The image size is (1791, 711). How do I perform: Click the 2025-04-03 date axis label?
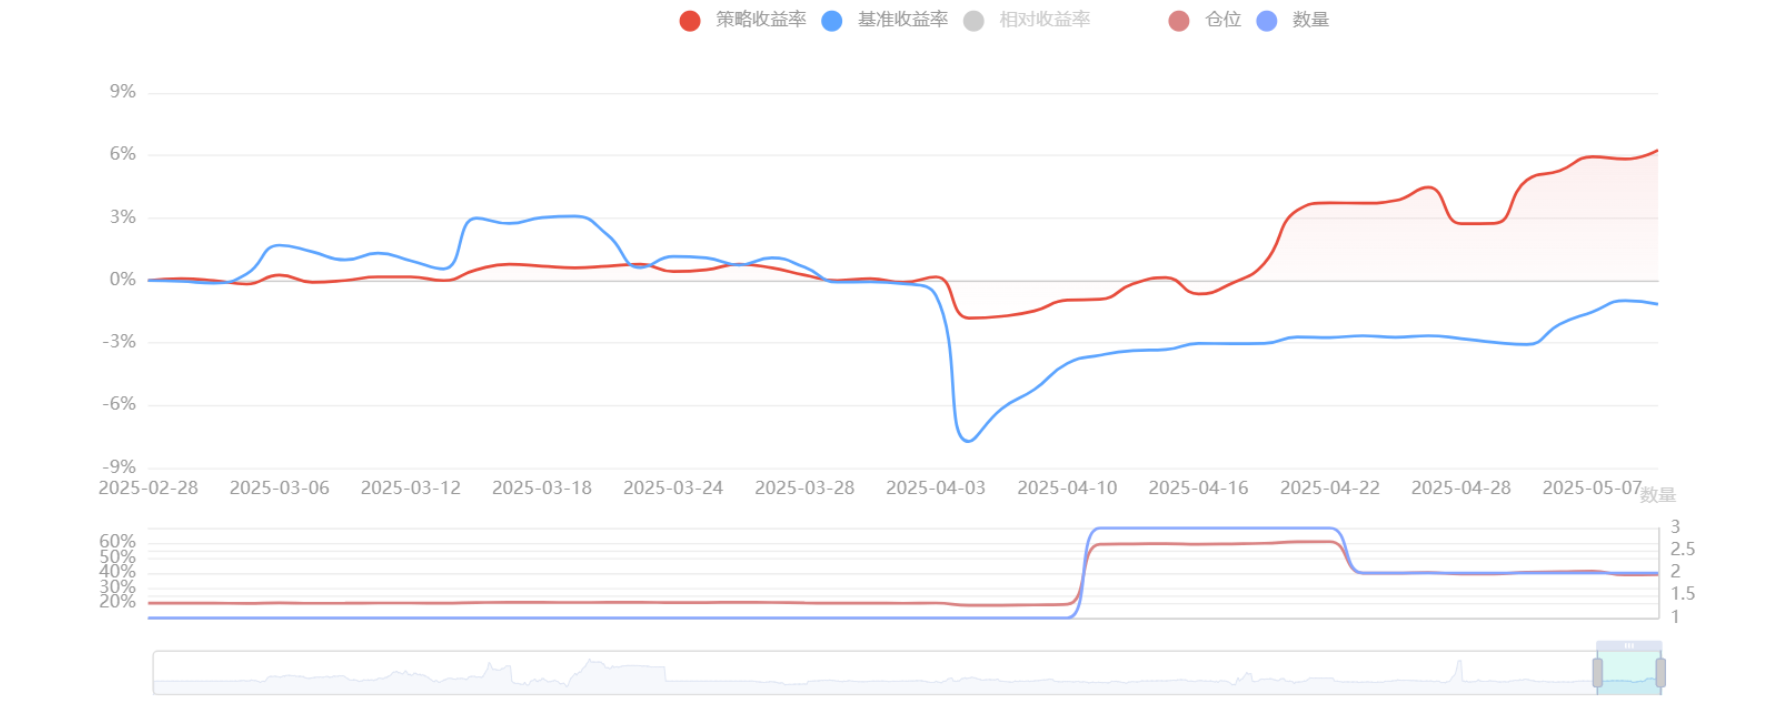coord(935,488)
